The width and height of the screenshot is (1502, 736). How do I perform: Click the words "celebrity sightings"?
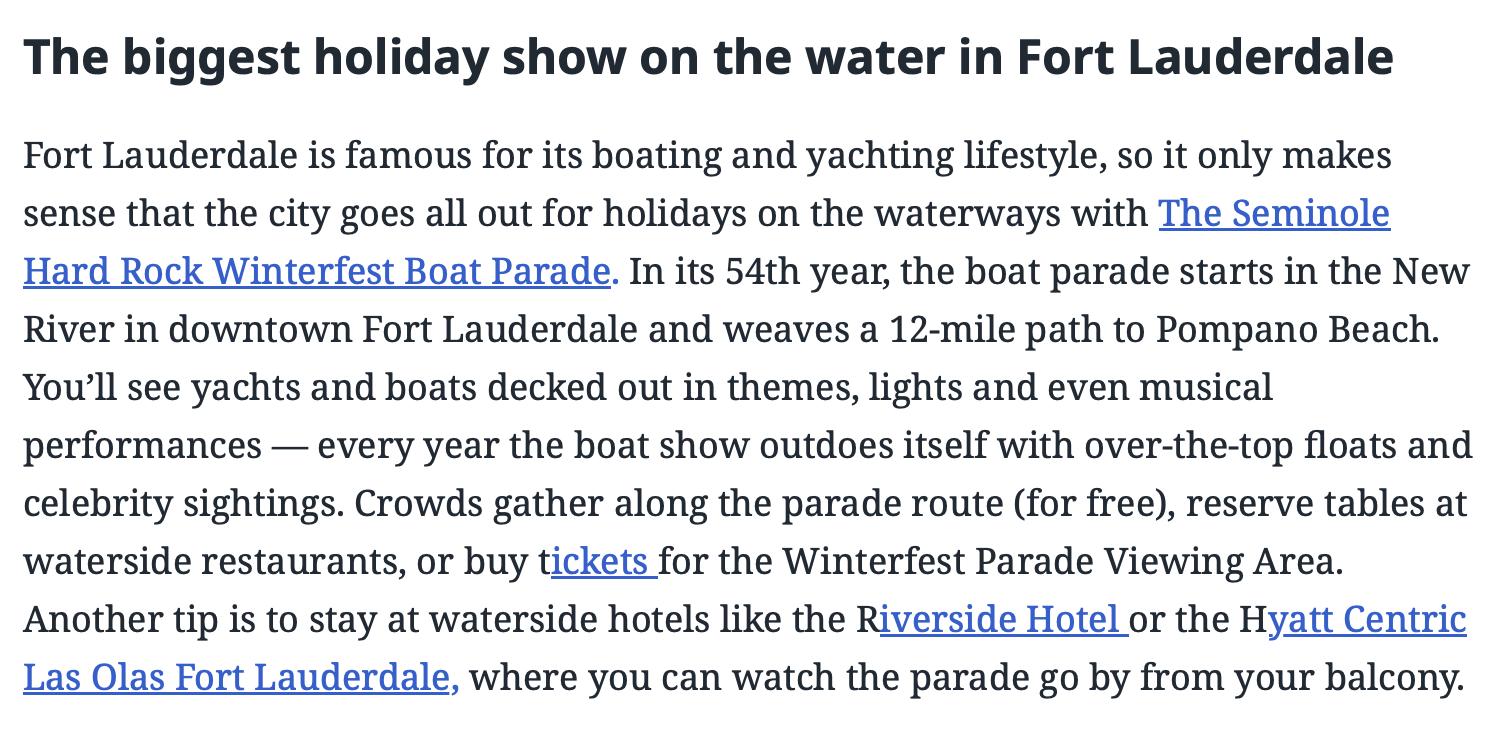[x=183, y=503]
